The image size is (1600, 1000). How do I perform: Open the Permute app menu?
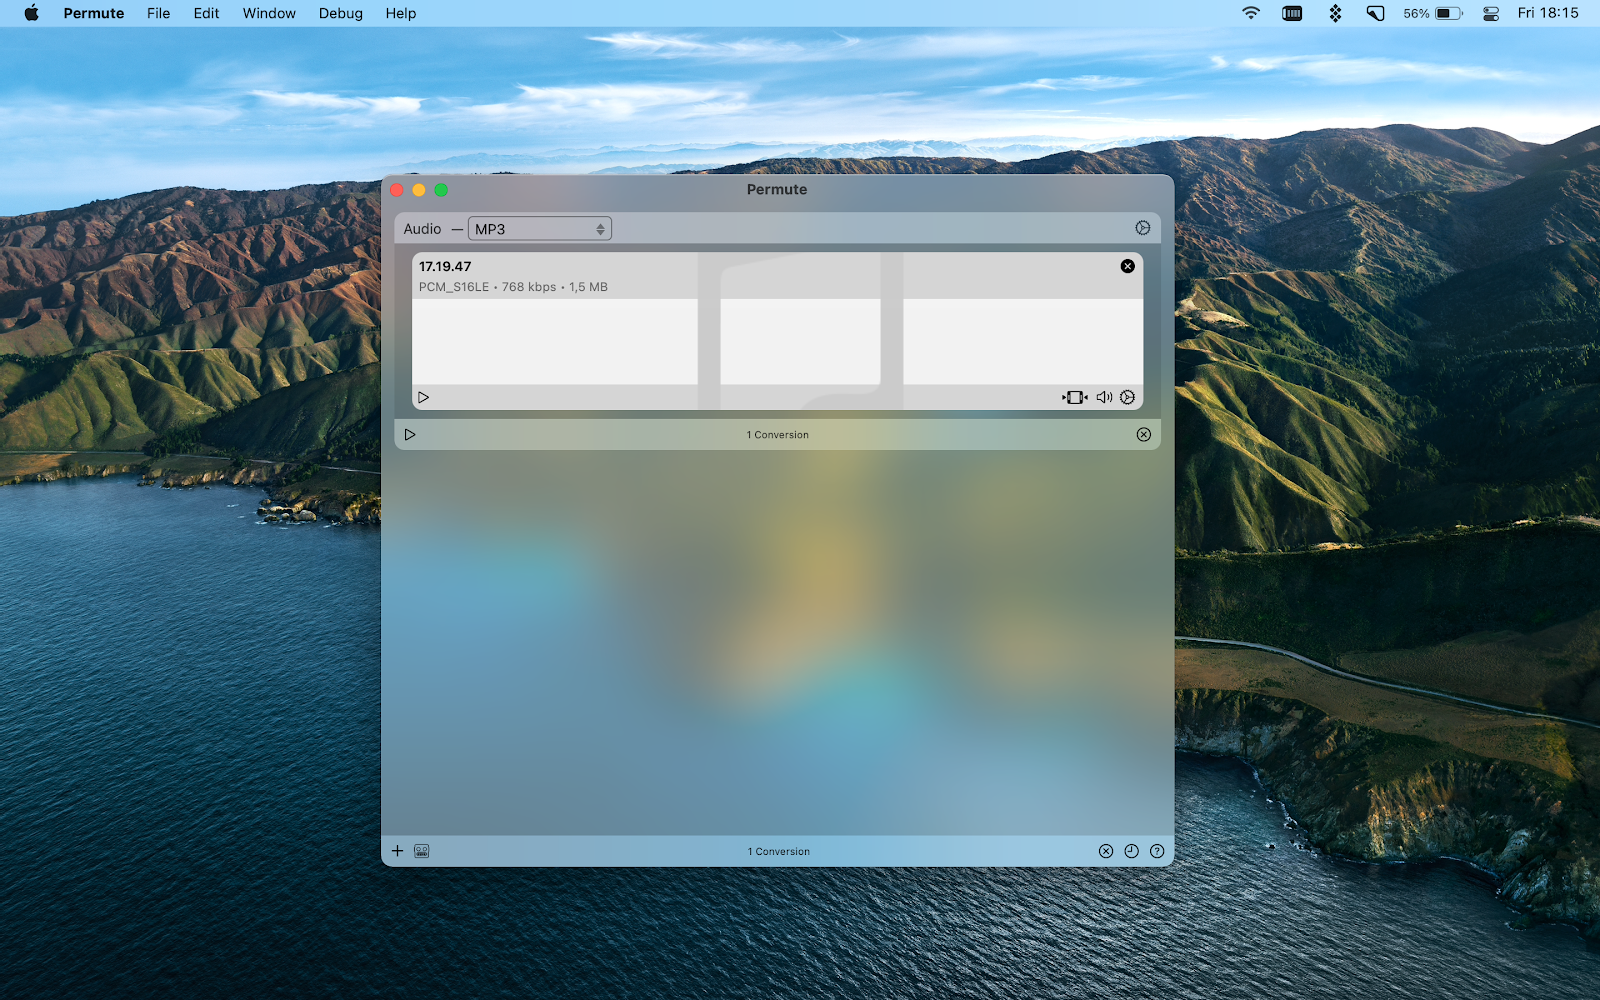pyautogui.click(x=94, y=13)
